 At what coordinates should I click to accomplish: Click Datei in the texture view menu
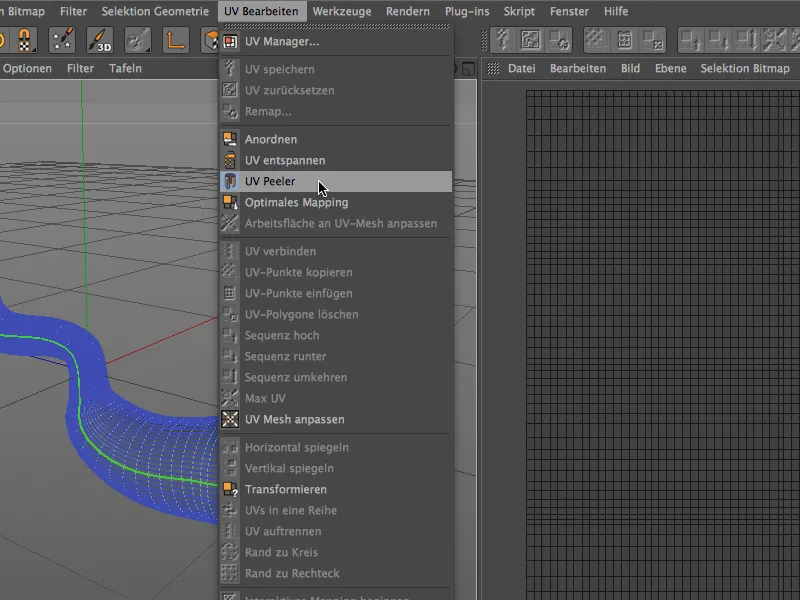(521, 68)
